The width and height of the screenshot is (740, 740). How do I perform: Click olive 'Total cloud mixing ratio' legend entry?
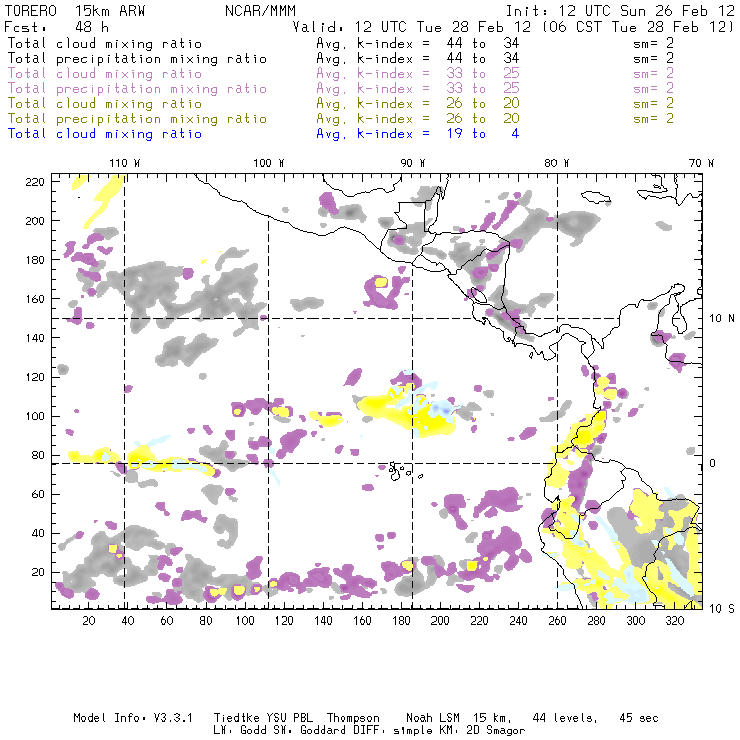tap(105, 104)
